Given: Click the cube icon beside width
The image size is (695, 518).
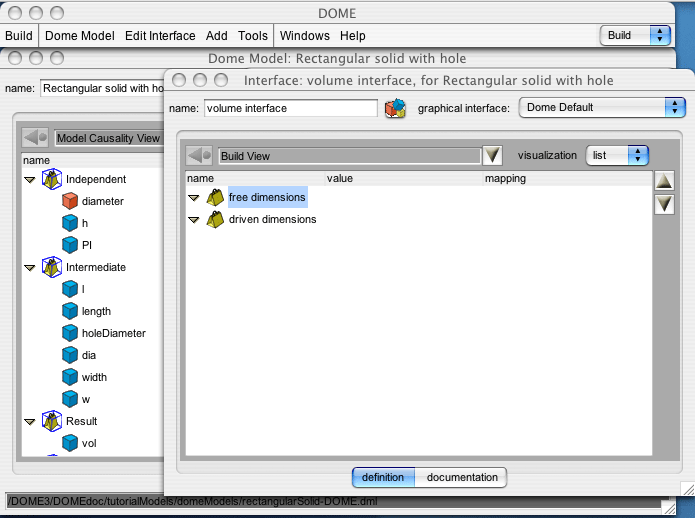Looking at the screenshot, I should coord(70,377).
